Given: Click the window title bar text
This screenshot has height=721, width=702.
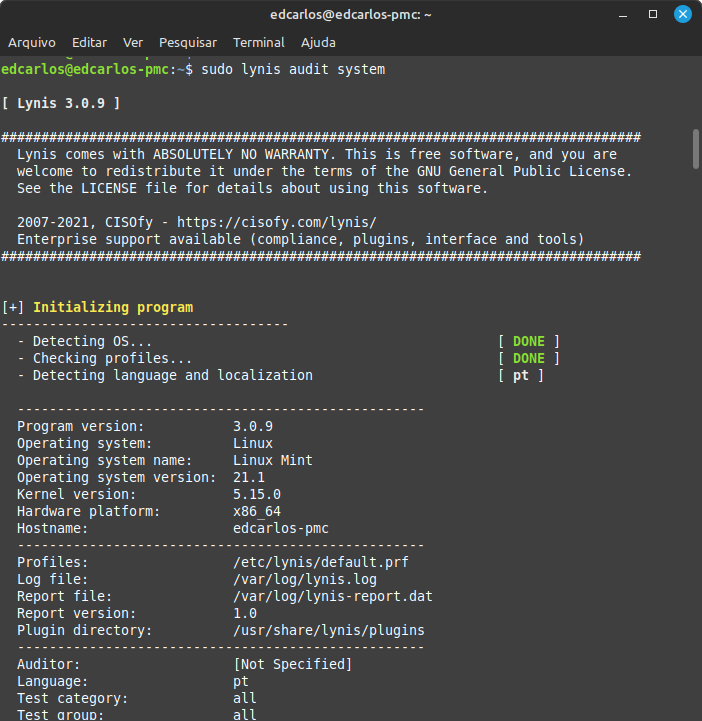Looking at the screenshot, I should click(x=350, y=14).
